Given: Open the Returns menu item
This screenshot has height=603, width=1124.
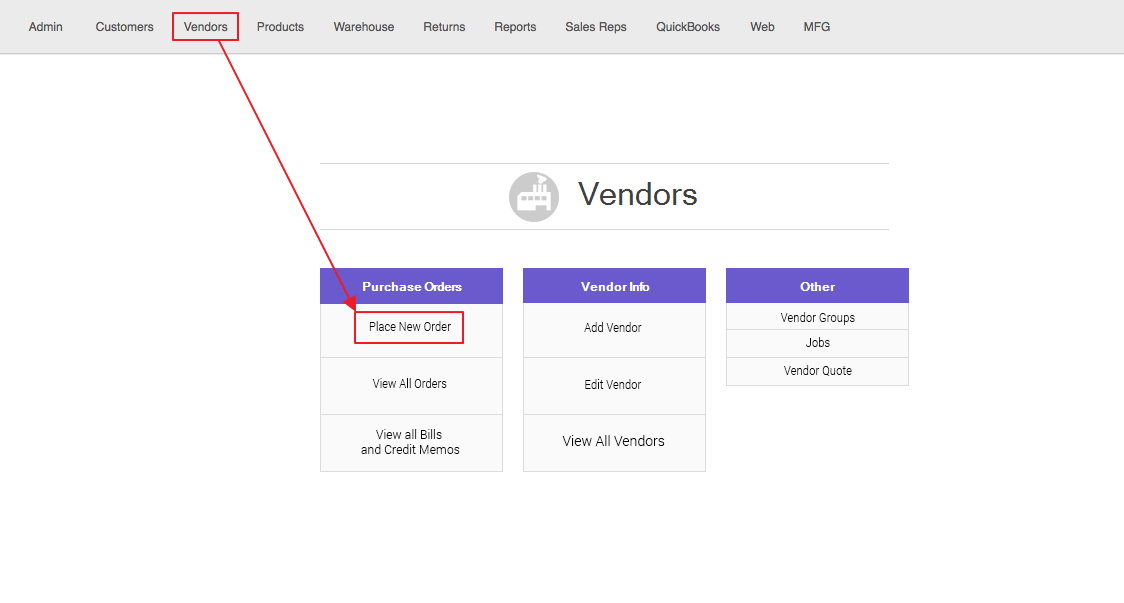Looking at the screenshot, I should 444,27.
